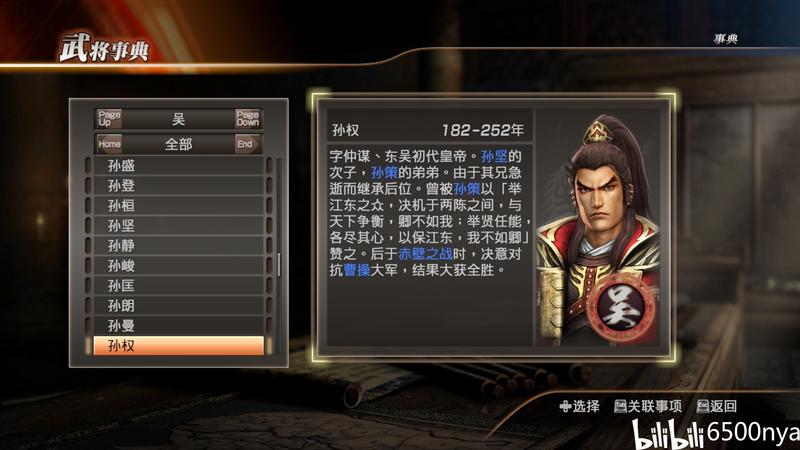Open the blue 曹操 link

click(357, 270)
